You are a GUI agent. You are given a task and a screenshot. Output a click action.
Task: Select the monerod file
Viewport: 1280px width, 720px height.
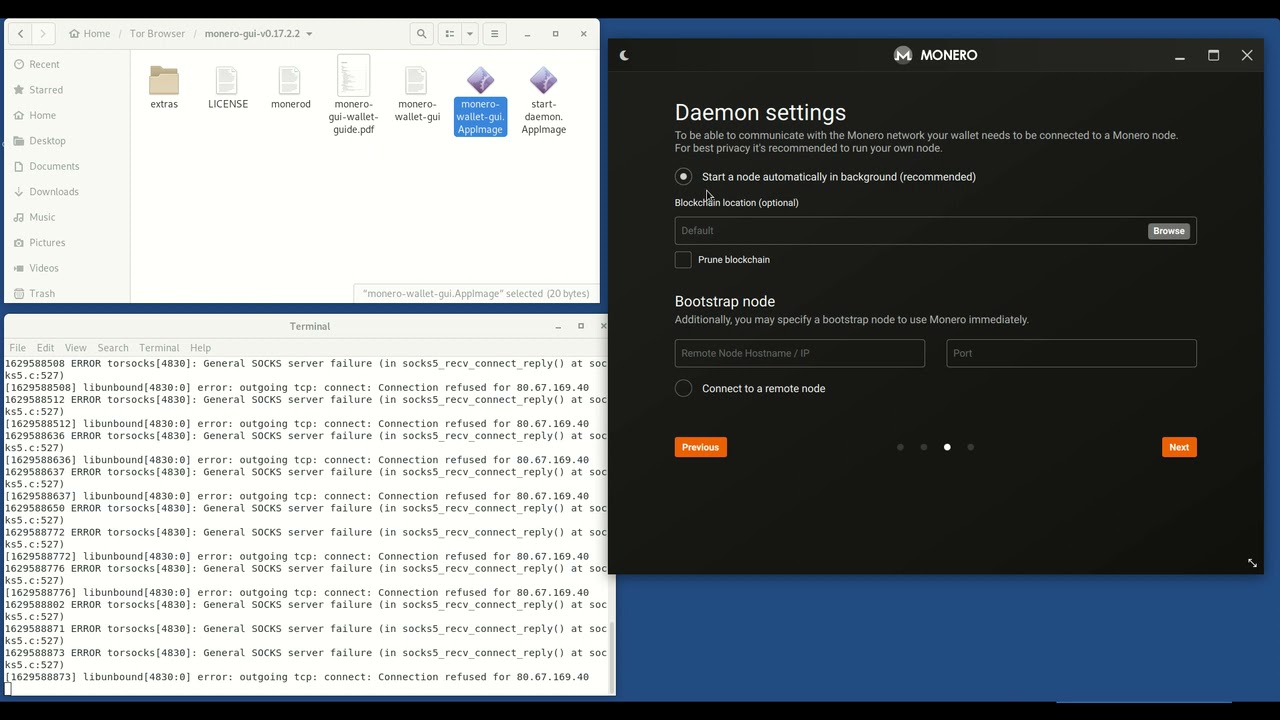[x=290, y=88]
